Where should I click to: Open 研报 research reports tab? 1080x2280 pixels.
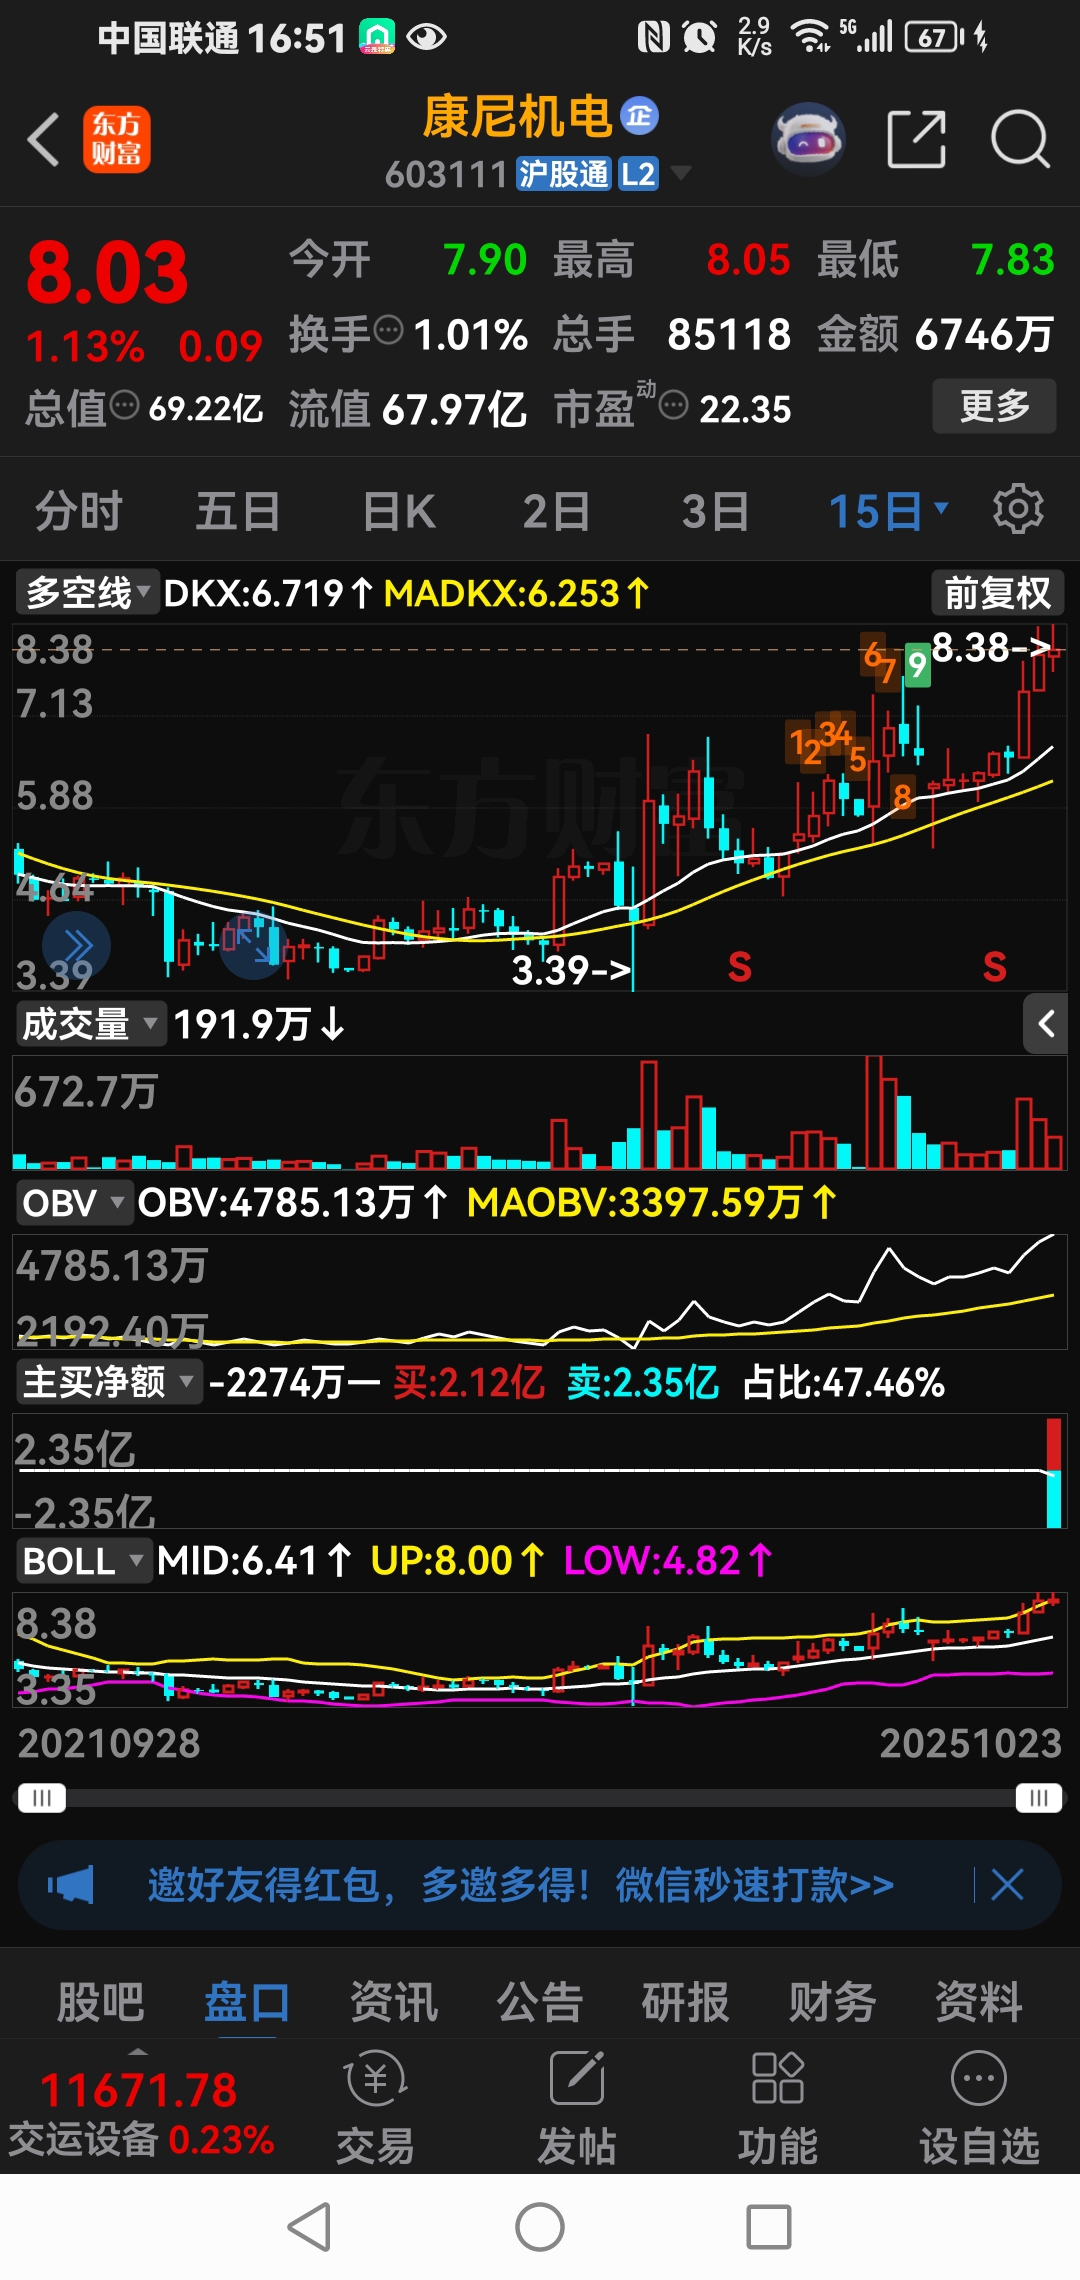click(686, 2002)
